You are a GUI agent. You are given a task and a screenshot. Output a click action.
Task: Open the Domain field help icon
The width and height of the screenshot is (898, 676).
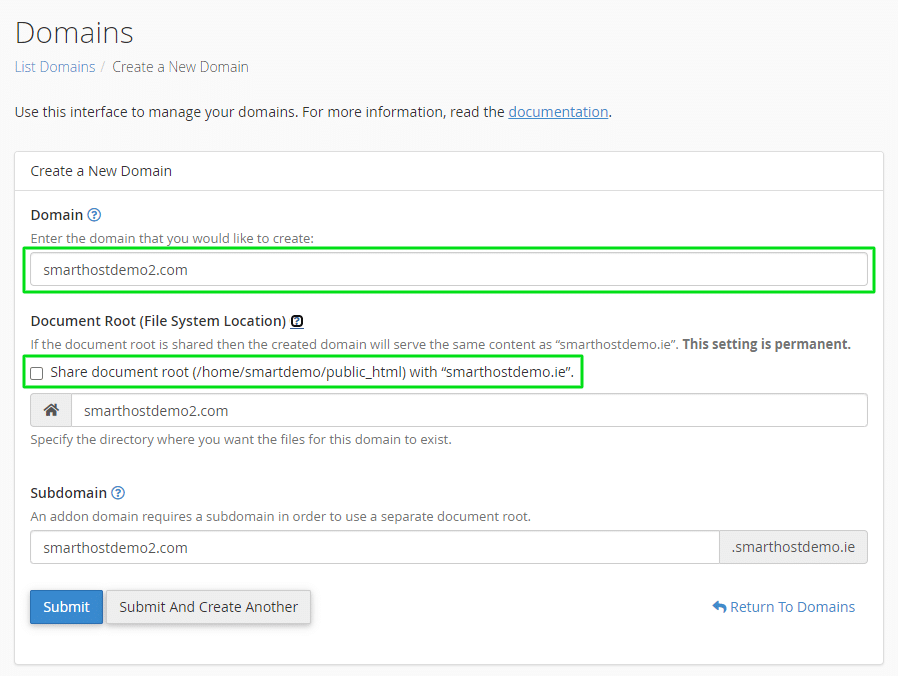[x=94, y=215]
